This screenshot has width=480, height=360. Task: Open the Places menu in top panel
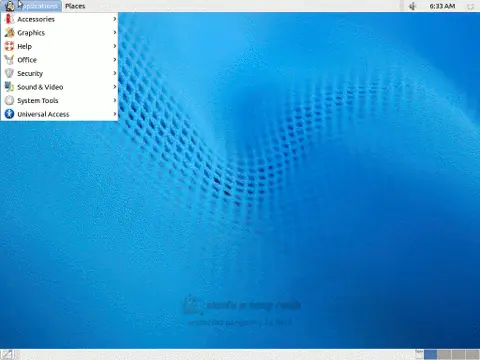(x=75, y=6)
